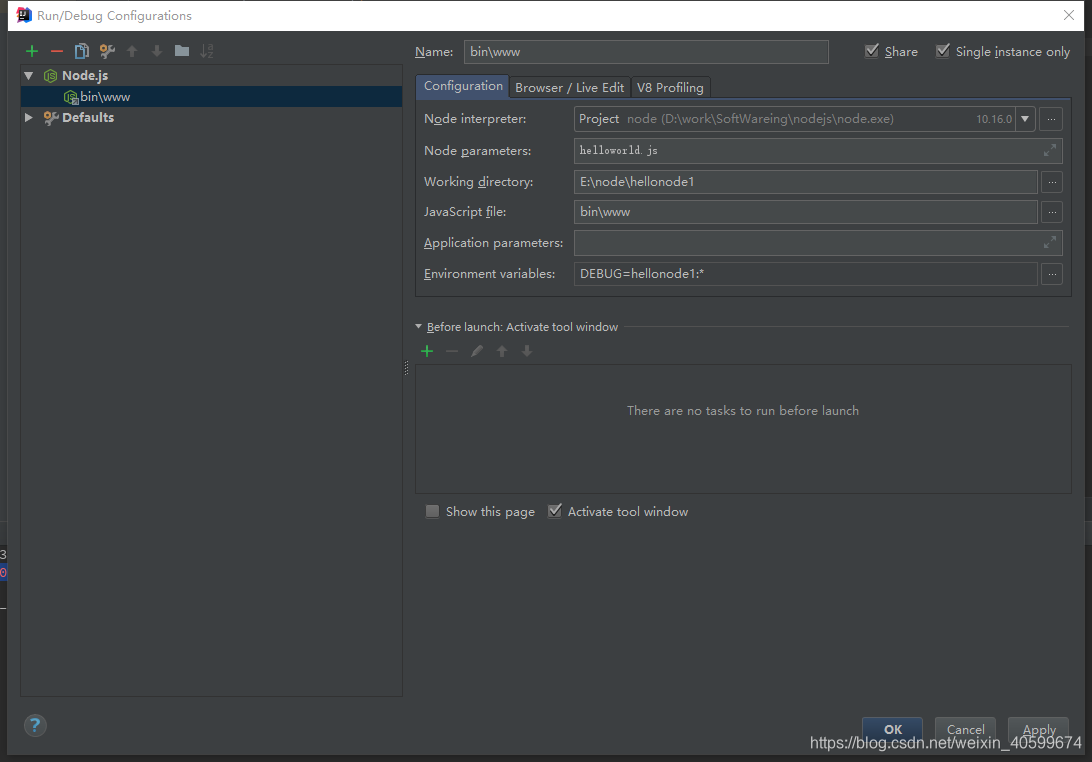Remove selected configuration with minus icon
The height and width of the screenshot is (762, 1092).
click(x=57, y=51)
